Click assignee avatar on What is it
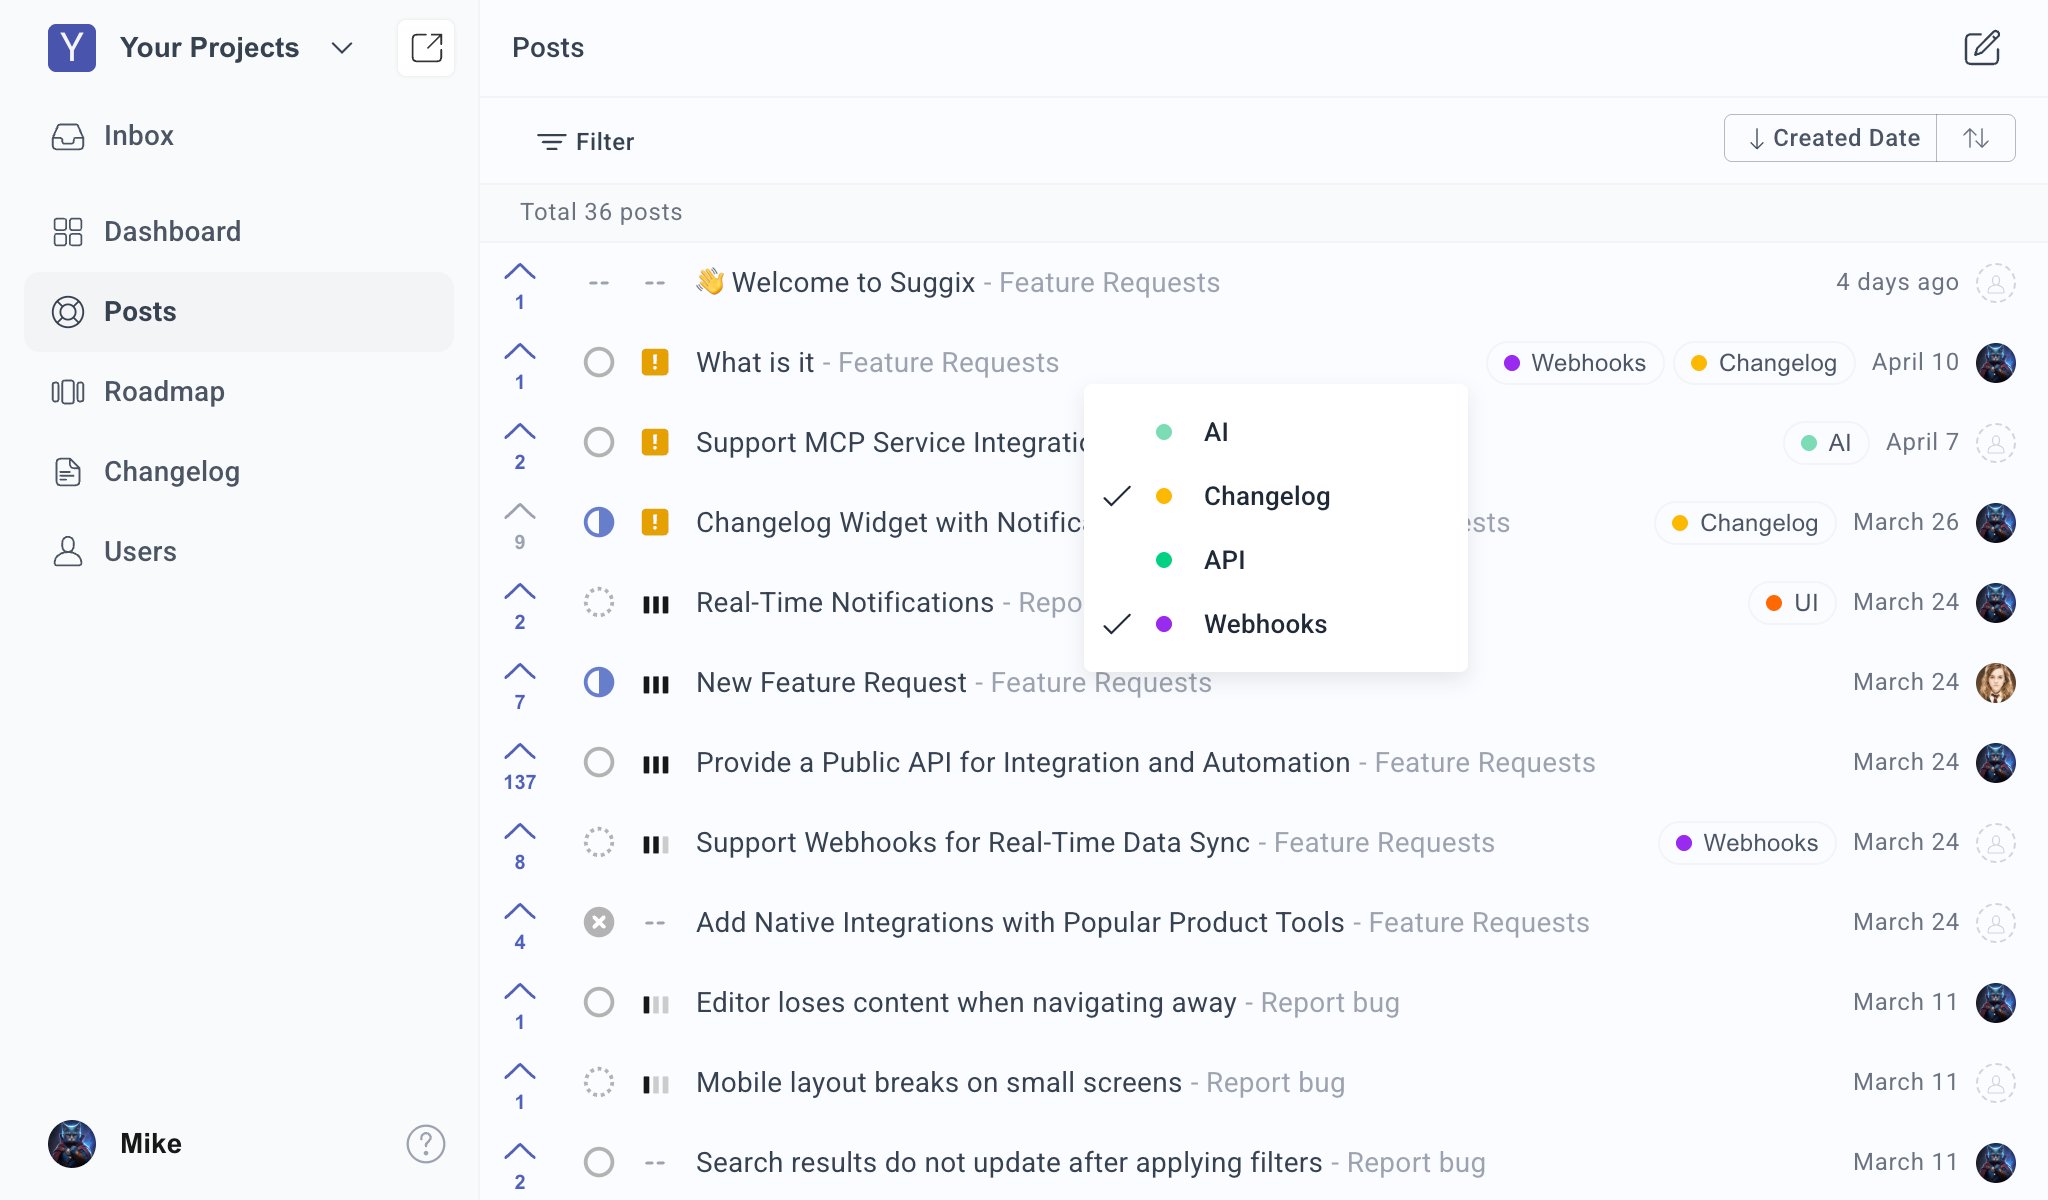The image size is (2048, 1200). 1996,363
